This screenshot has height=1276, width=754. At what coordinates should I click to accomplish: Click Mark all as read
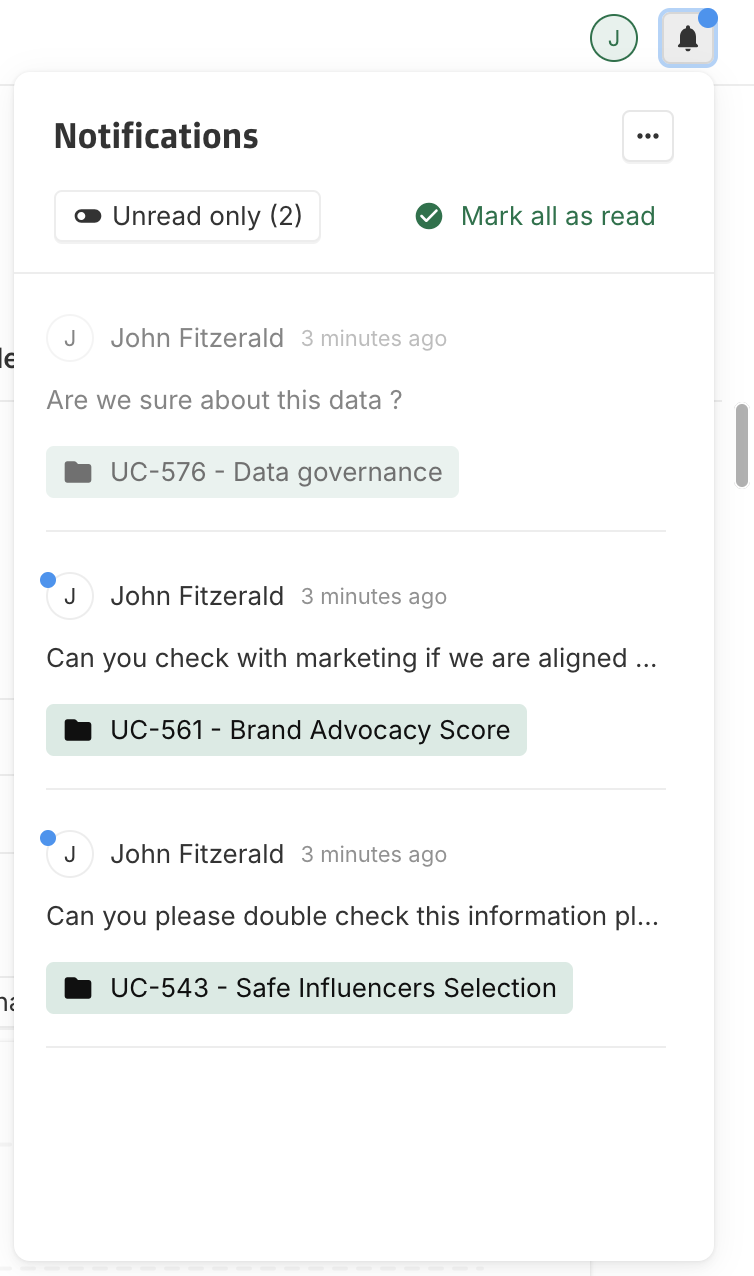point(557,216)
